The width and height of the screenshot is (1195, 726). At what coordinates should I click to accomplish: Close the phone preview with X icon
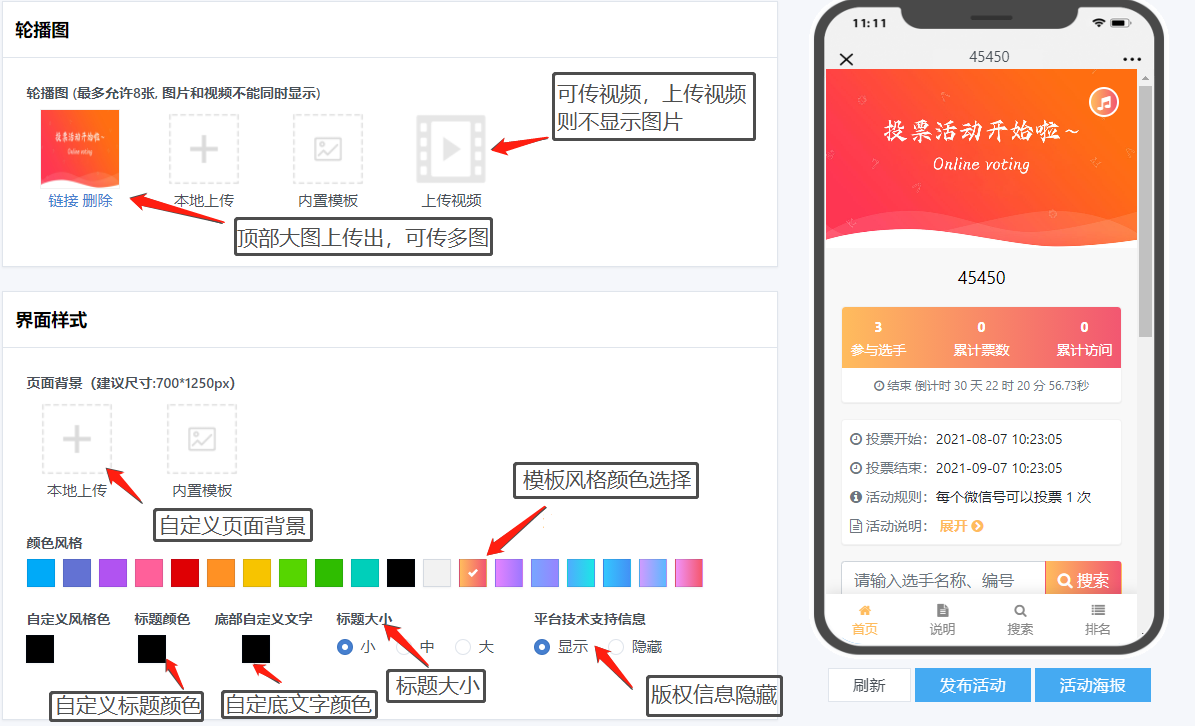(846, 59)
